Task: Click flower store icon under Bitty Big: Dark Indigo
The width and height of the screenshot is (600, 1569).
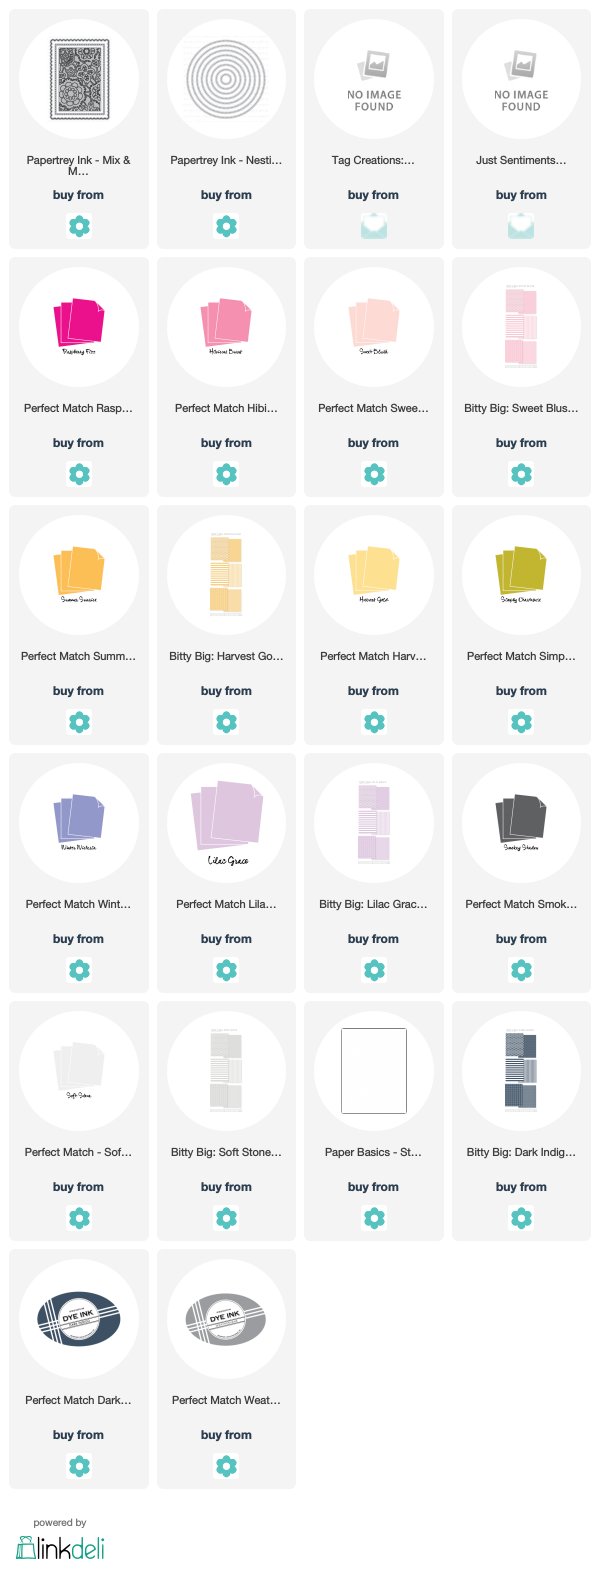Action: [x=521, y=1218]
